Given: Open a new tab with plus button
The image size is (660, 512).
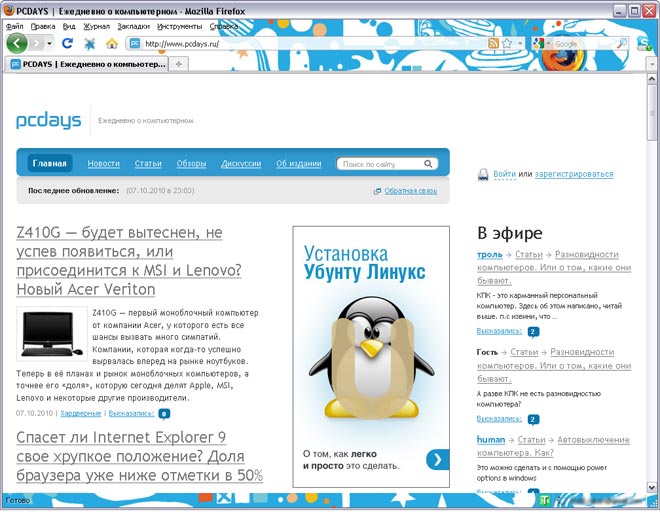Looking at the screenshot, I should pos(178,64).
